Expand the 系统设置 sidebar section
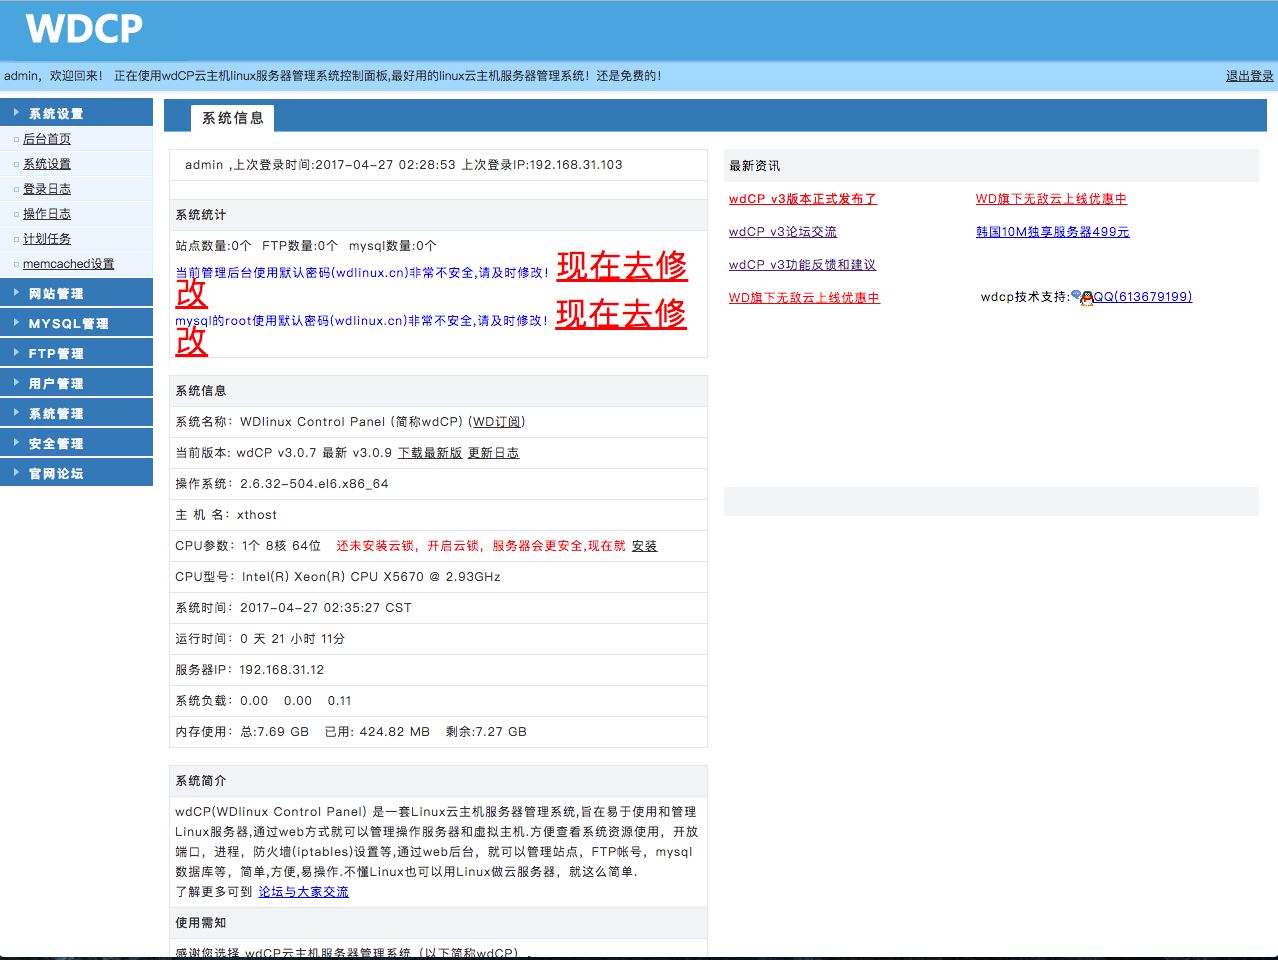Viewport: 1278px width, 960px height. click(76, 113)
